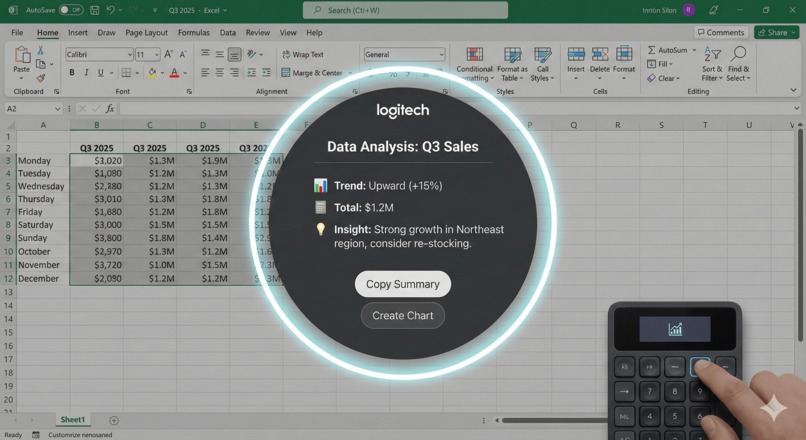Click the Paste clipboard icon
The height and width of the screenshot is (440, 806).
[x=22, y=56]
